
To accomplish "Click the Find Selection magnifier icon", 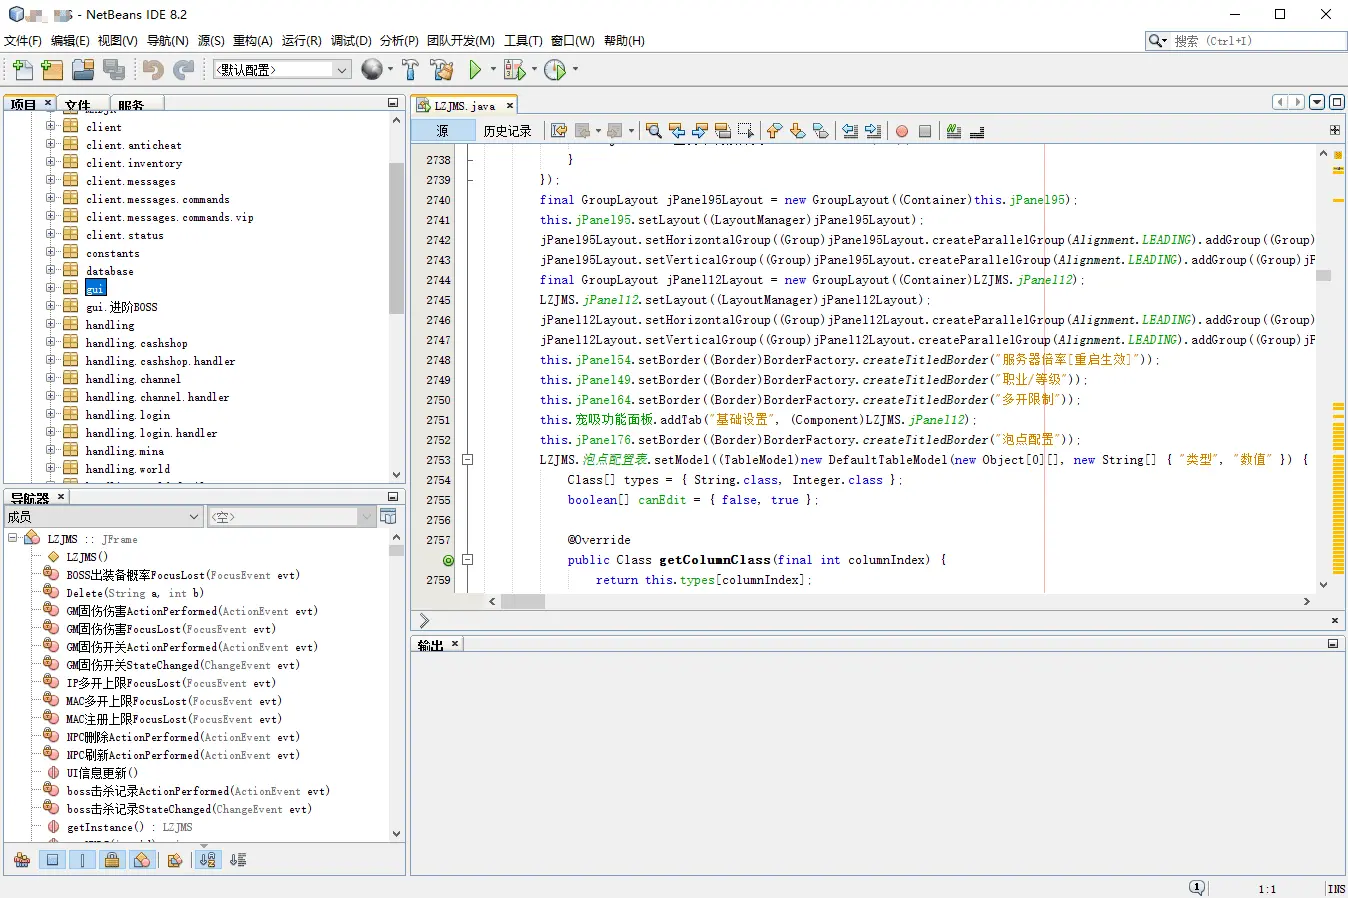I will click(654, 131).
